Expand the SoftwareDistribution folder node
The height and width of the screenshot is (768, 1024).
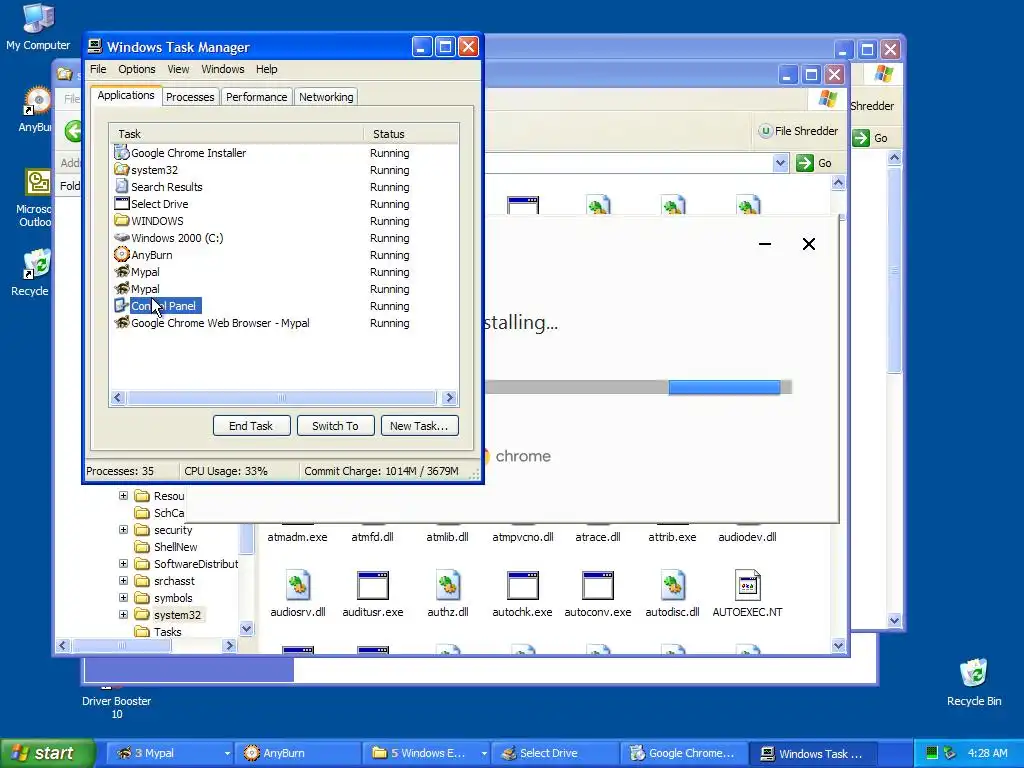(123, 564)
